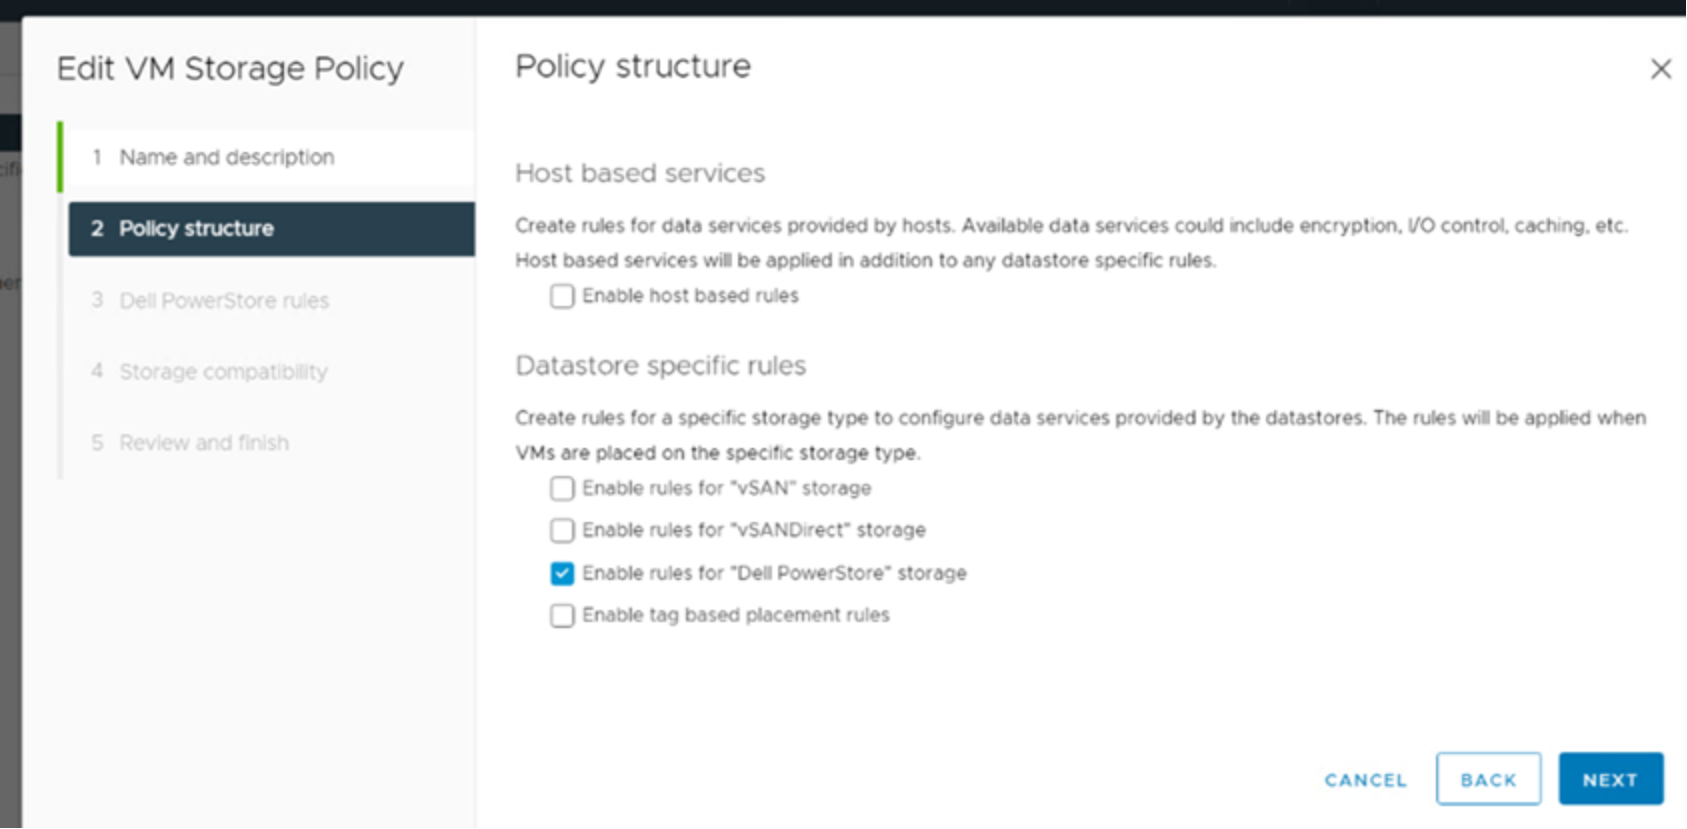1687x829 pixels.
Task: Click the BACK button
Action: [1488, 779]
